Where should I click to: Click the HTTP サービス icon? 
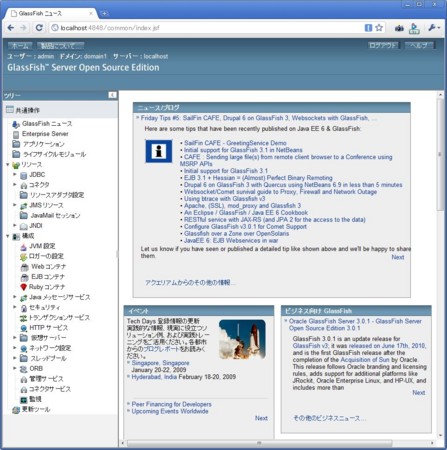(23, 328)
